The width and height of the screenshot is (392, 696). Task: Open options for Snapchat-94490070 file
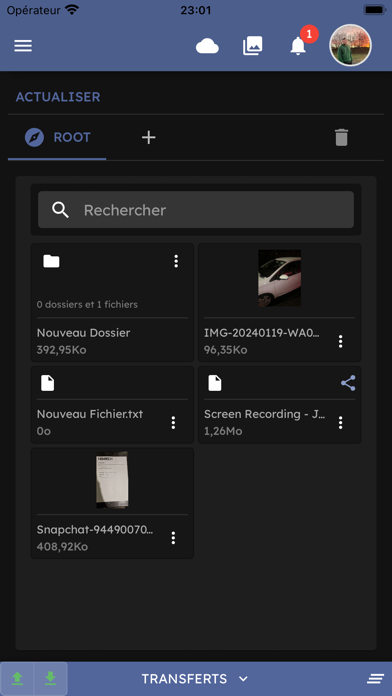point(174,538)
